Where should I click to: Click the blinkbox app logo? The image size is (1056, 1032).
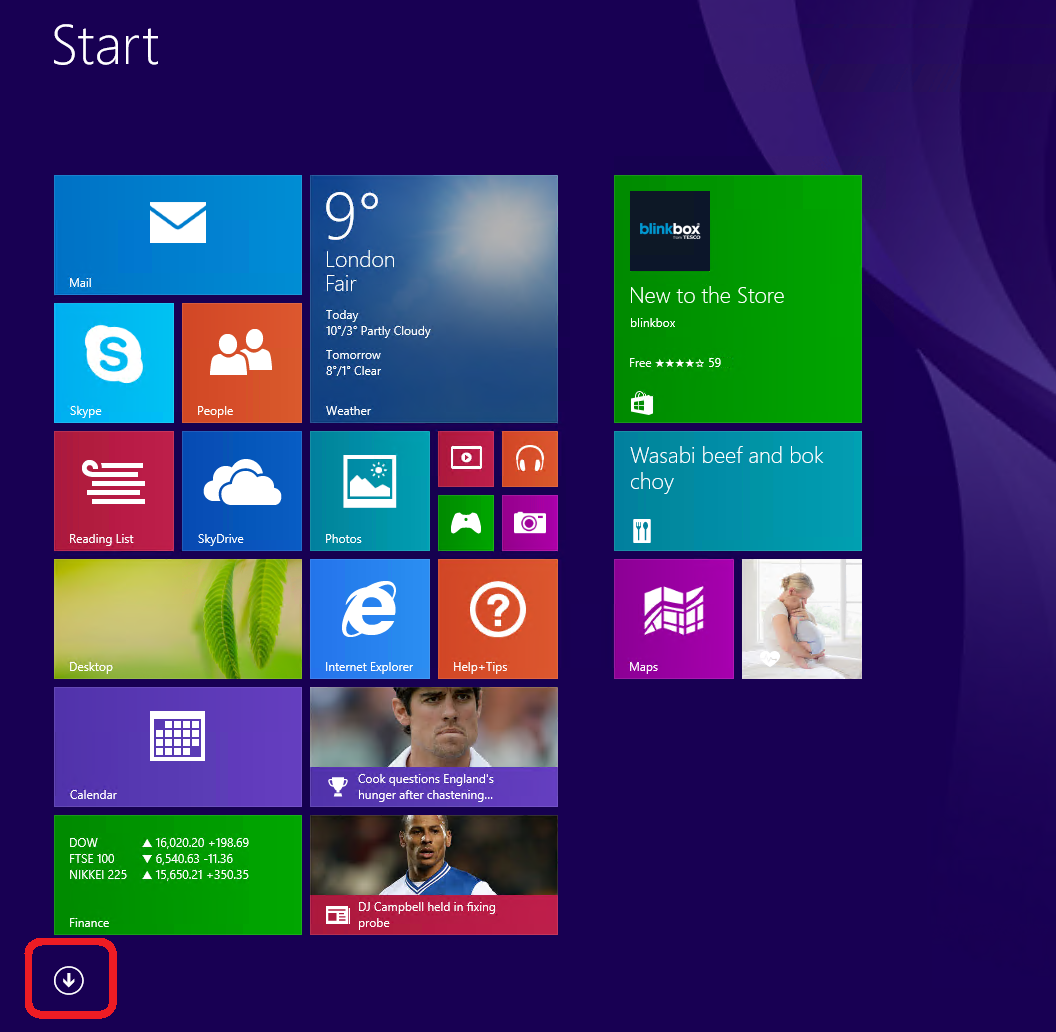(x=670, y=231)
